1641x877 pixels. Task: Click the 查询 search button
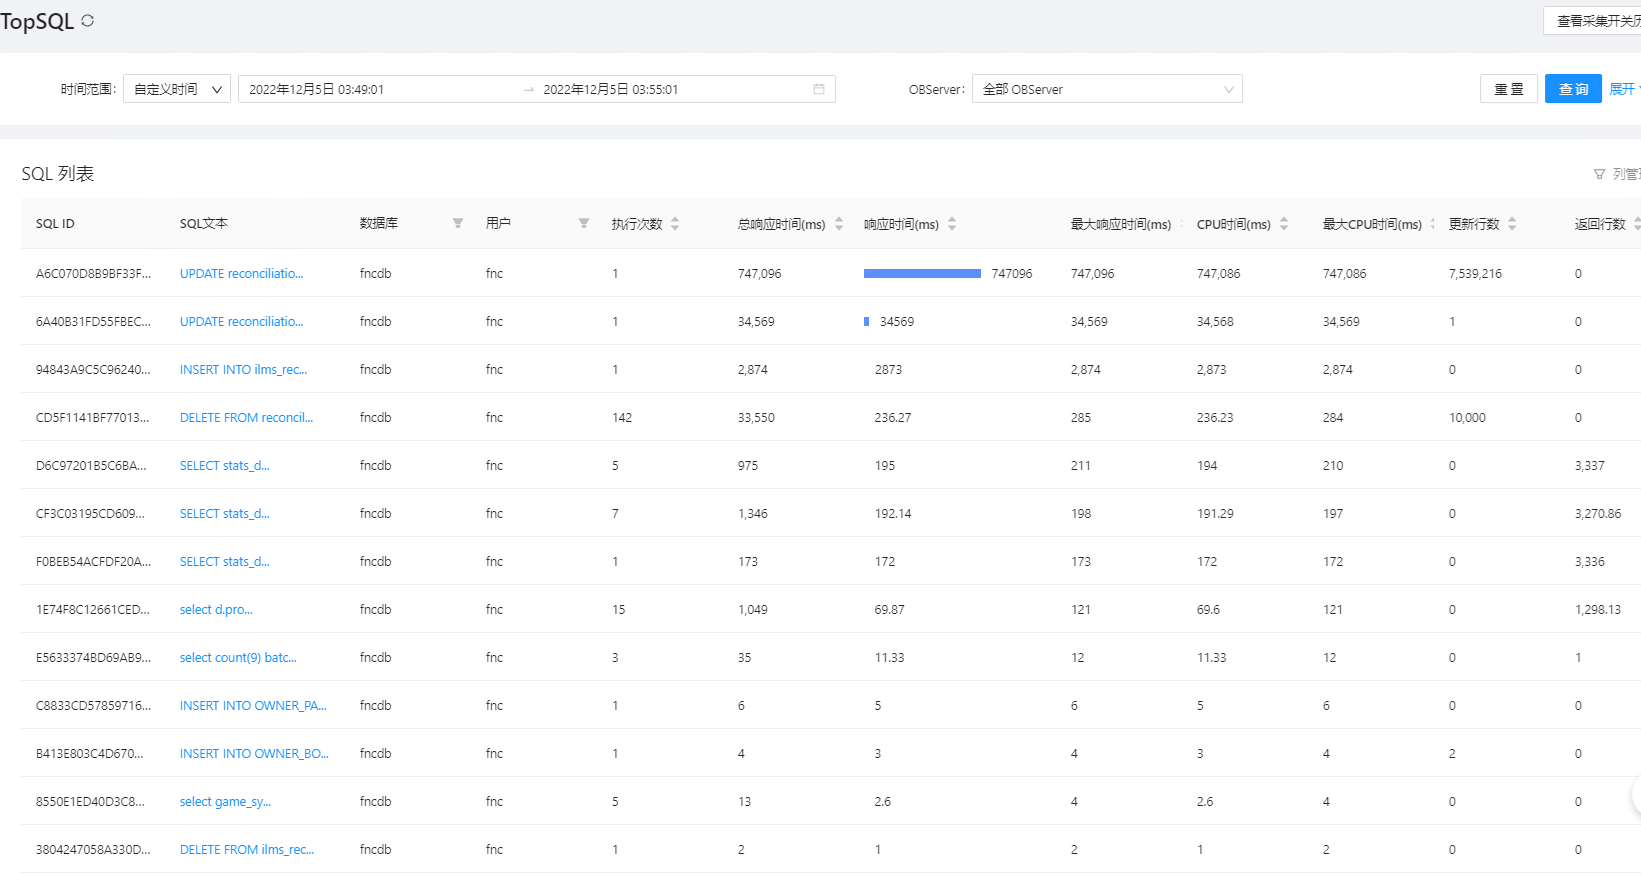1572,89
